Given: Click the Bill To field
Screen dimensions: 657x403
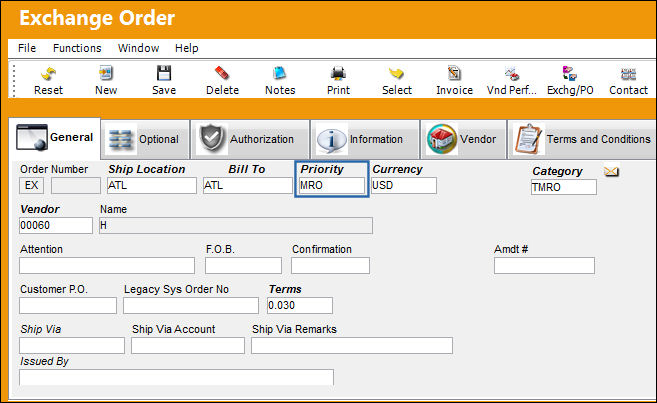Looking at the screenshot, I should (x=248, y=185).
